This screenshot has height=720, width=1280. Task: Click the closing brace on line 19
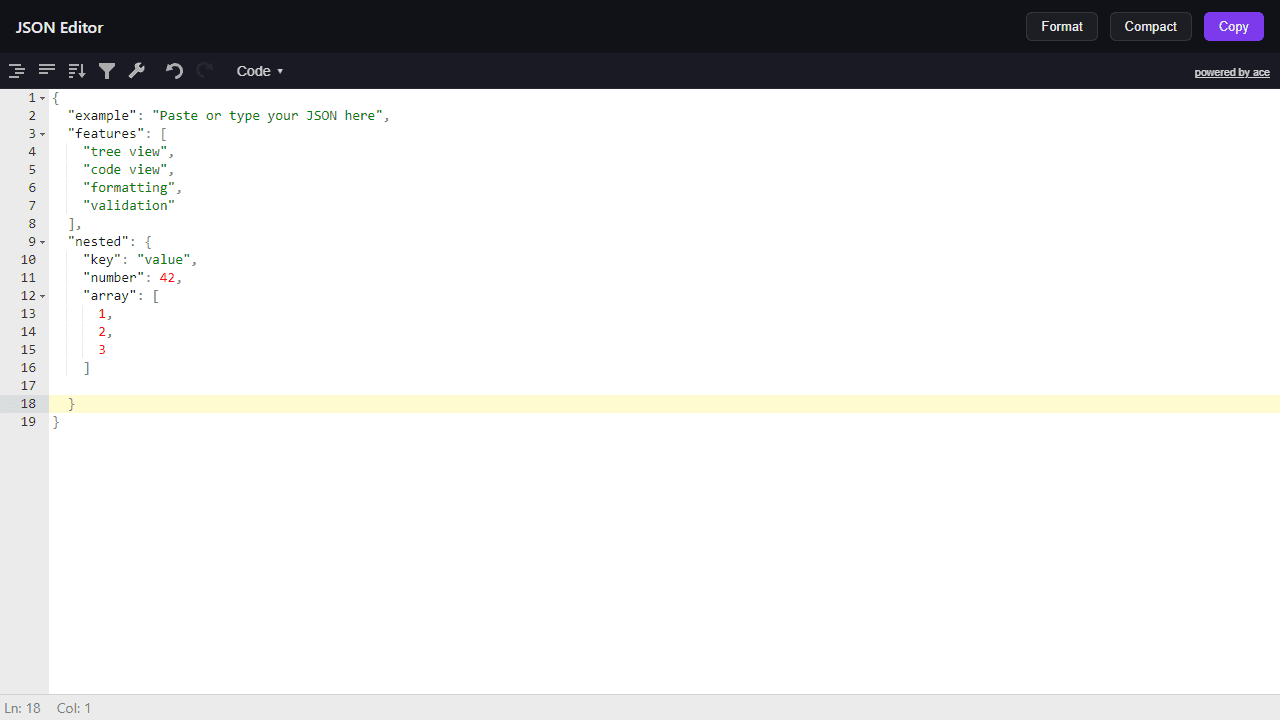56,422
